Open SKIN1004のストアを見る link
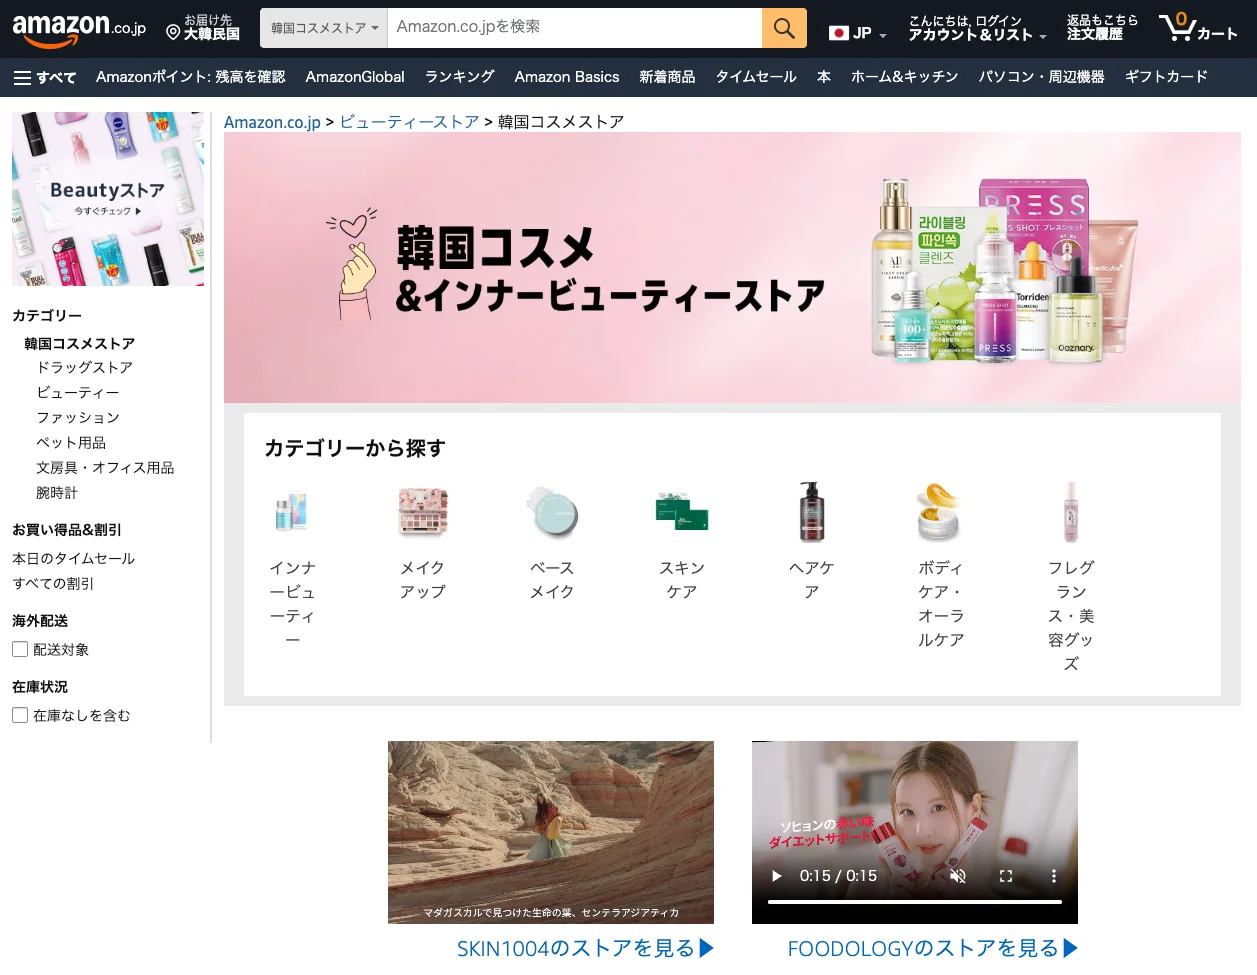1257x975 pixels. click(x=585, y=948)
